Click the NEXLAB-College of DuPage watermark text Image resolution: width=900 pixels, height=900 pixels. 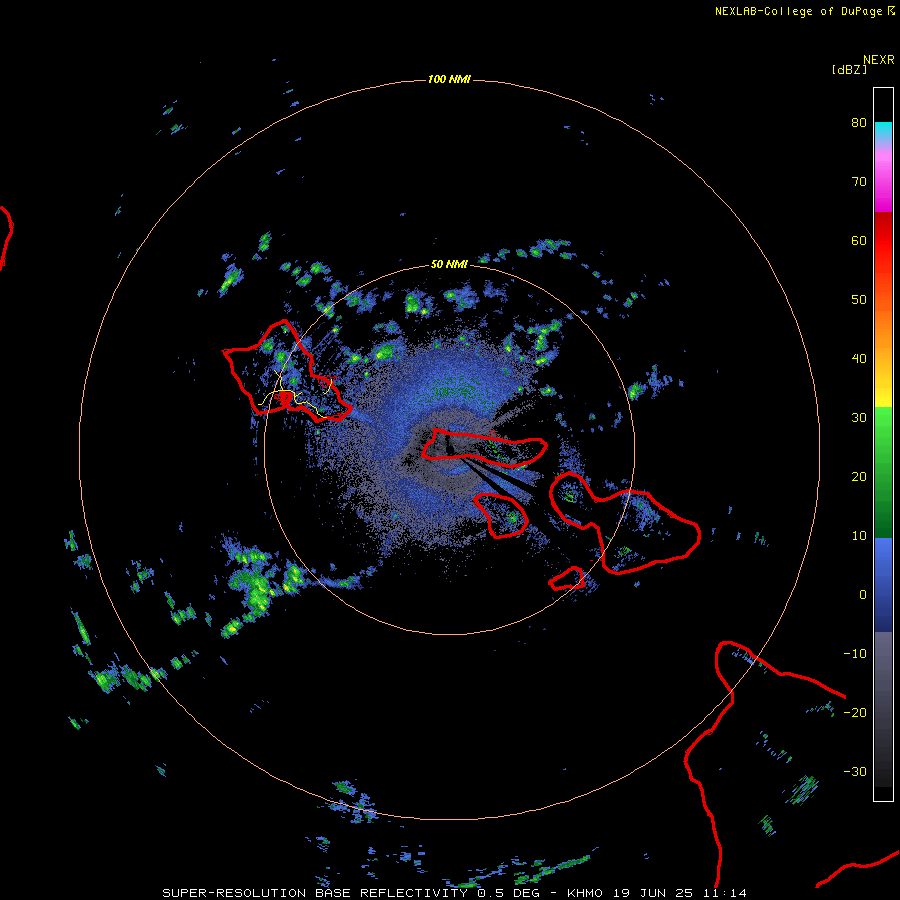[805, 11]
